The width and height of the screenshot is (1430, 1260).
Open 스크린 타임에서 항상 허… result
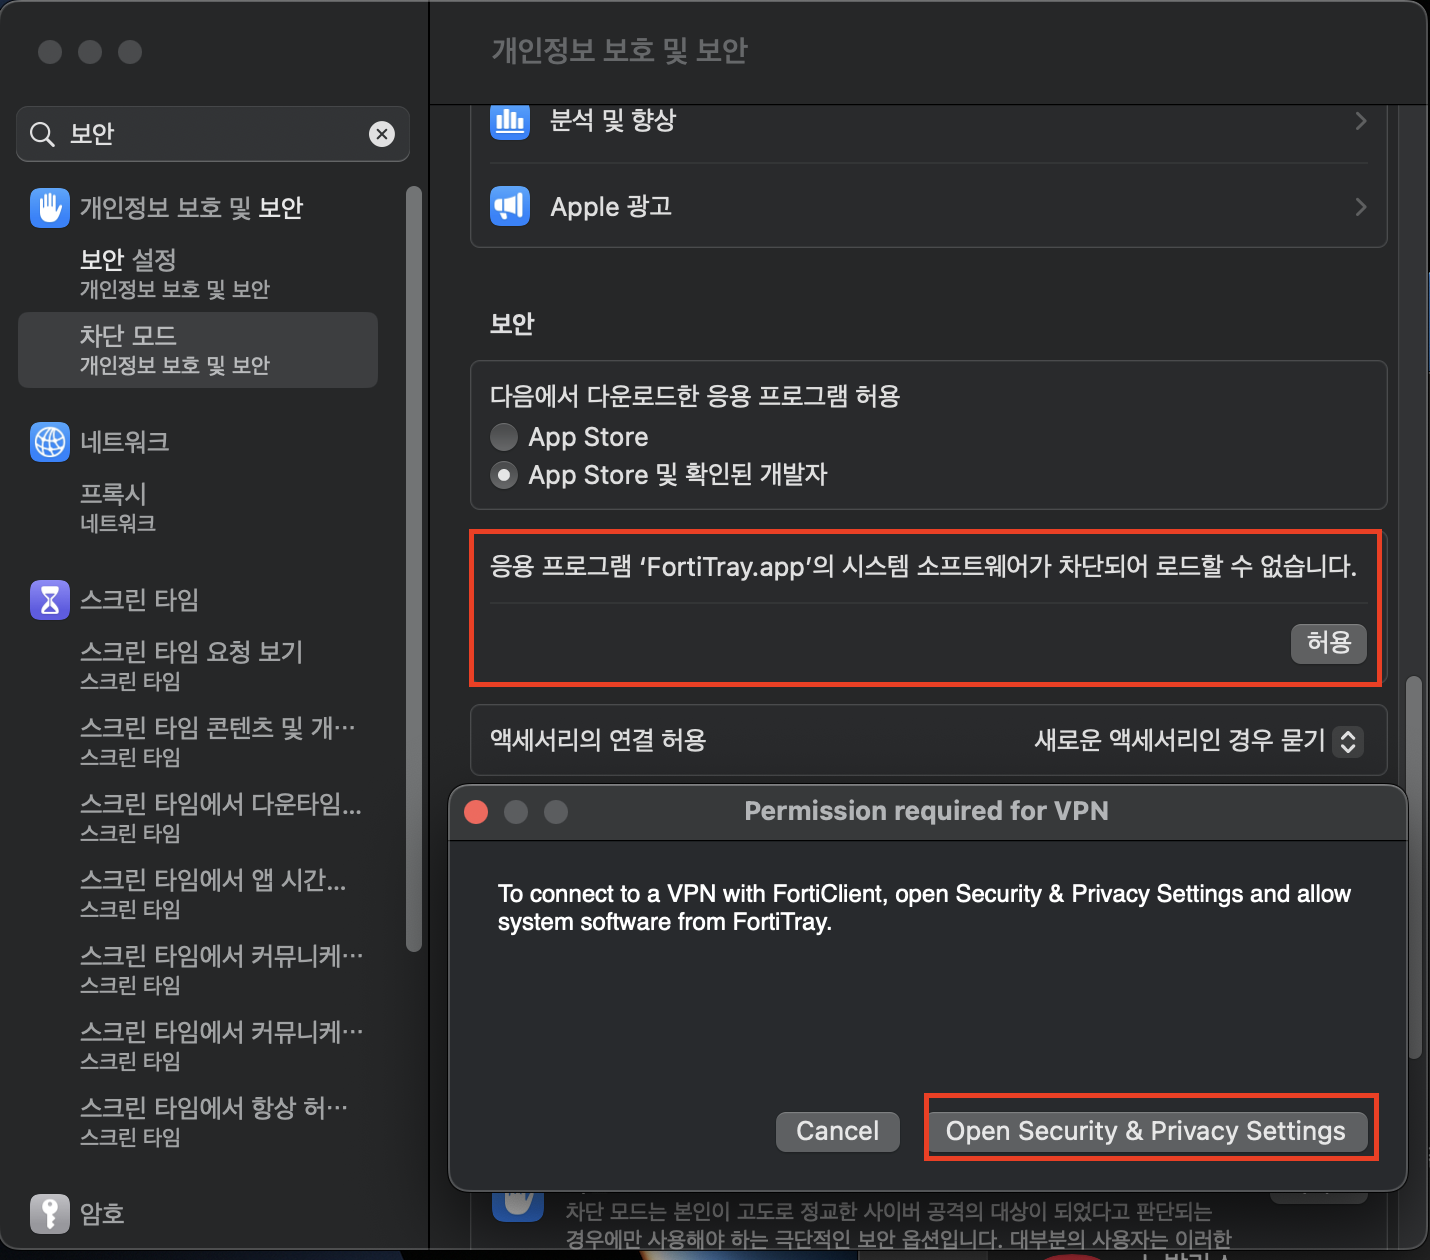(x=198, y=1122)
